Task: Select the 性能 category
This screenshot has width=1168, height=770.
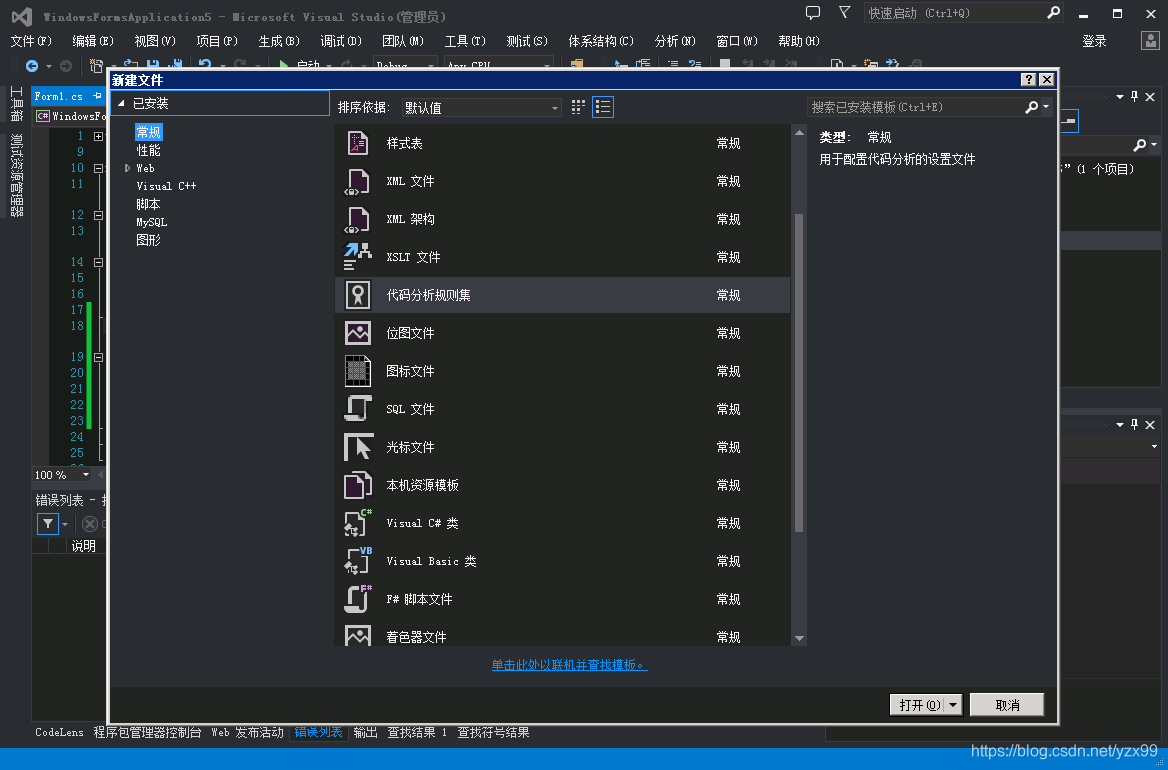Action: coord(148,150)
